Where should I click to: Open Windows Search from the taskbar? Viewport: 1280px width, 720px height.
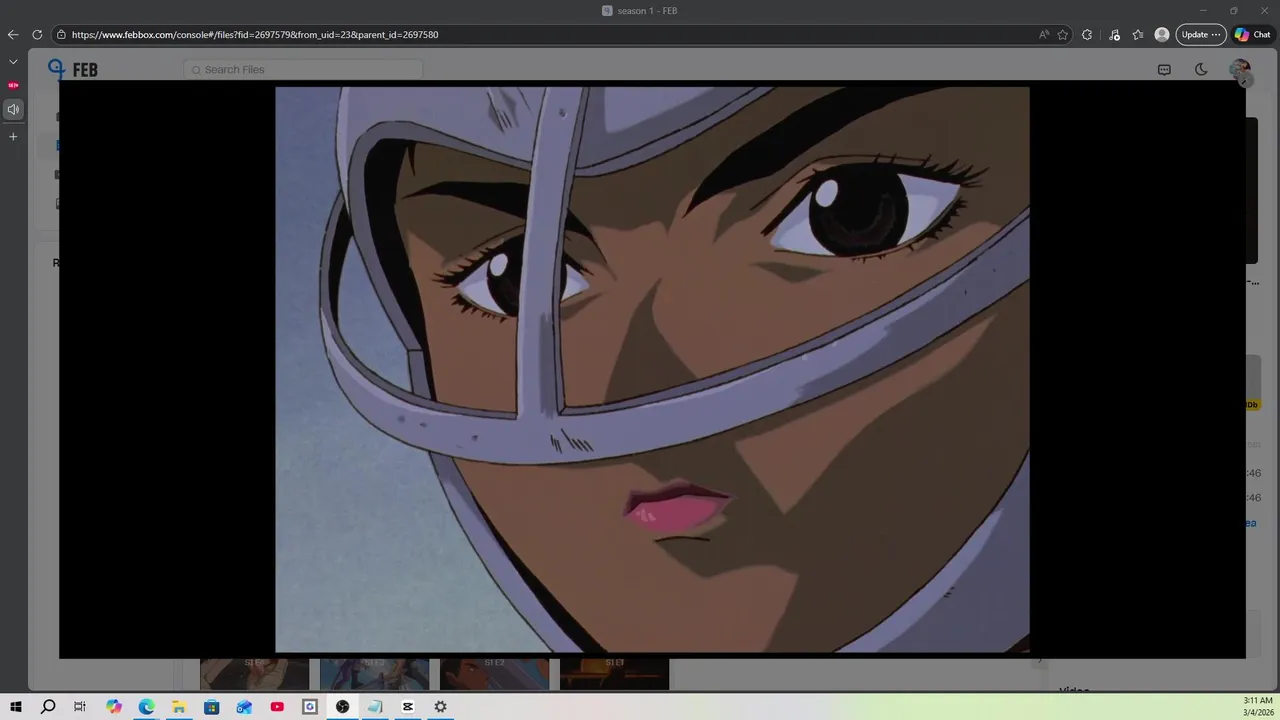(x=48, y=706)
